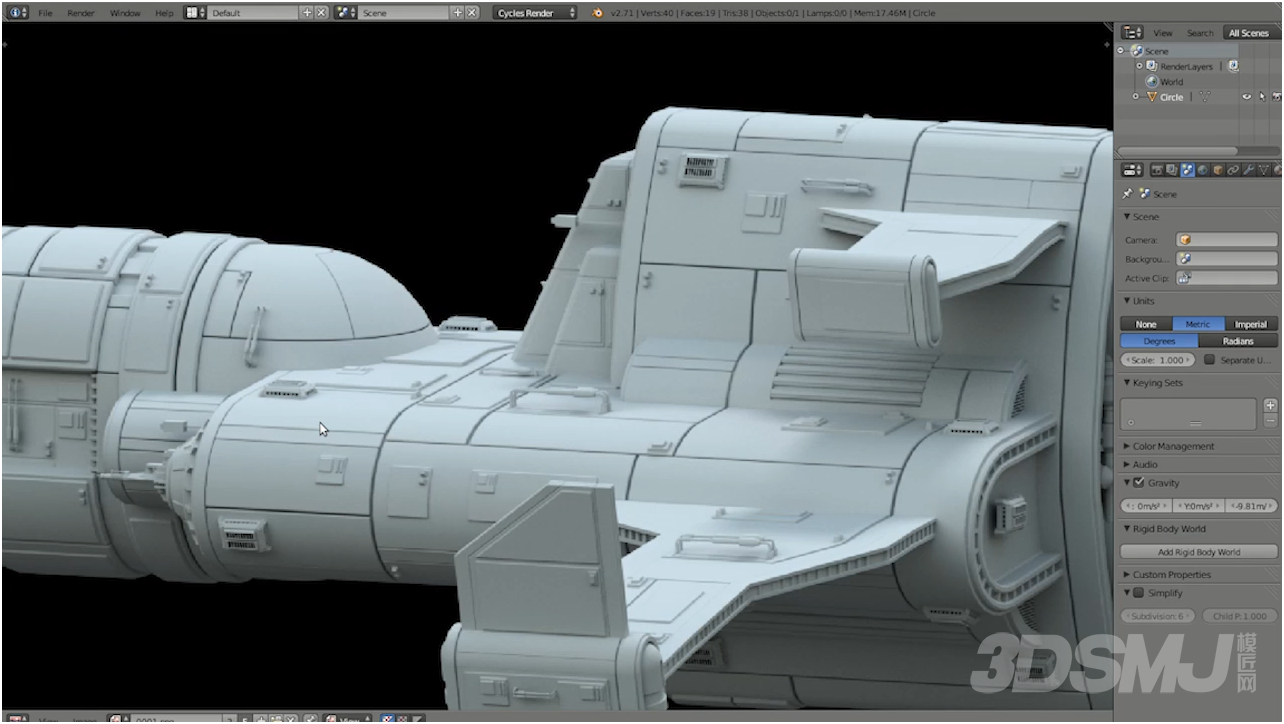Click Add Rigid Body World button

(1199, 552)
